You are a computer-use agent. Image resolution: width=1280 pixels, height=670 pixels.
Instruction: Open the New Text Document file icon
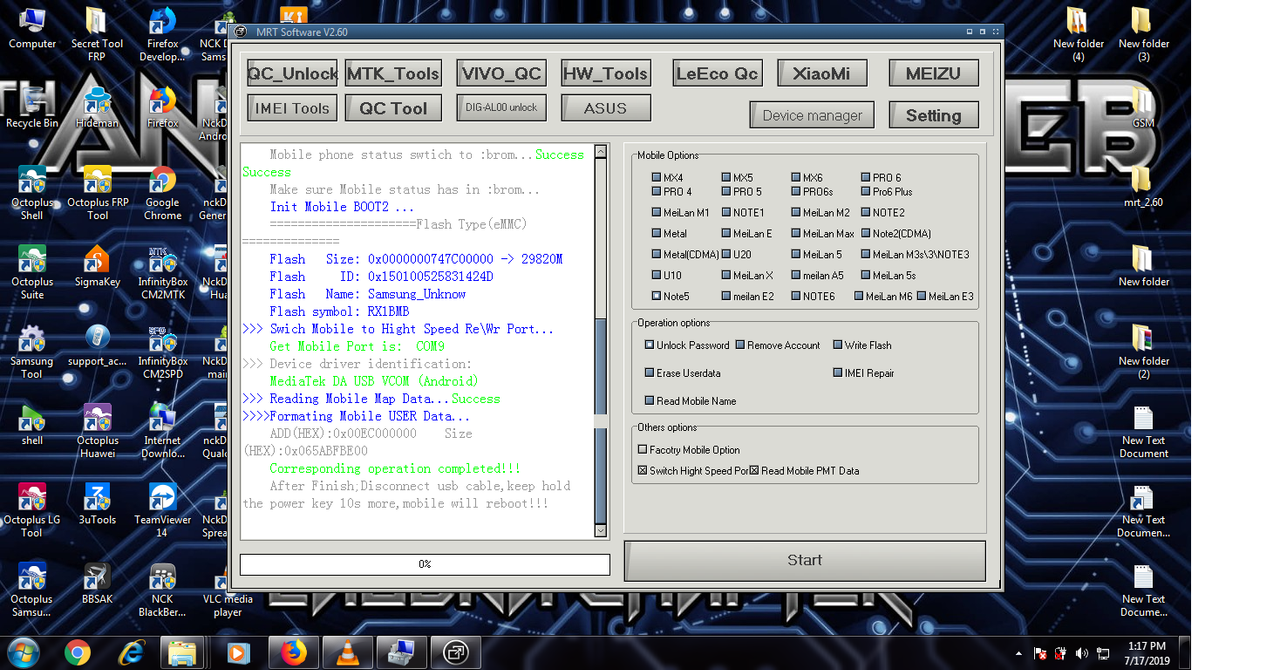(x=1143, y=431)
